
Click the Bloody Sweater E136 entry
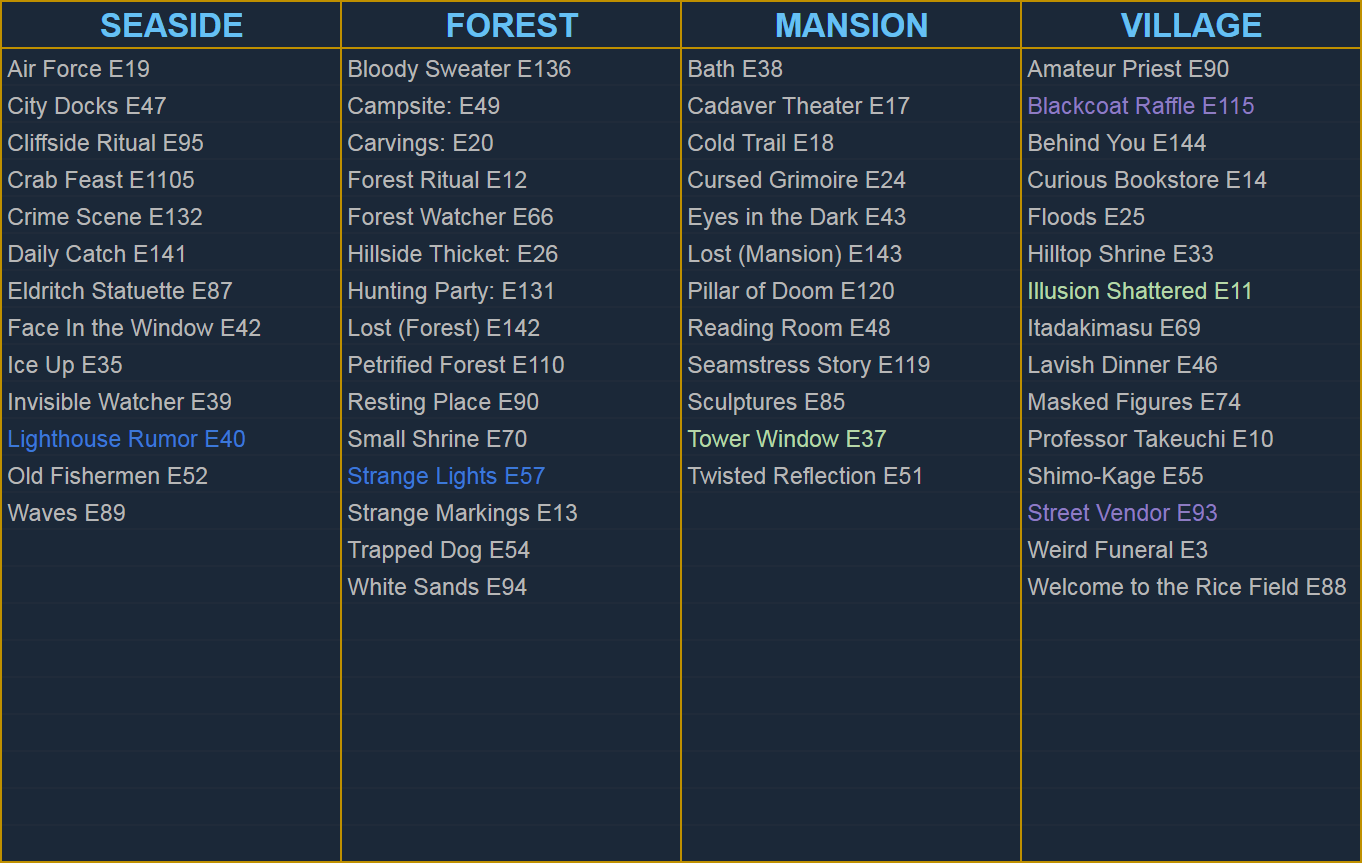[459, 69]
